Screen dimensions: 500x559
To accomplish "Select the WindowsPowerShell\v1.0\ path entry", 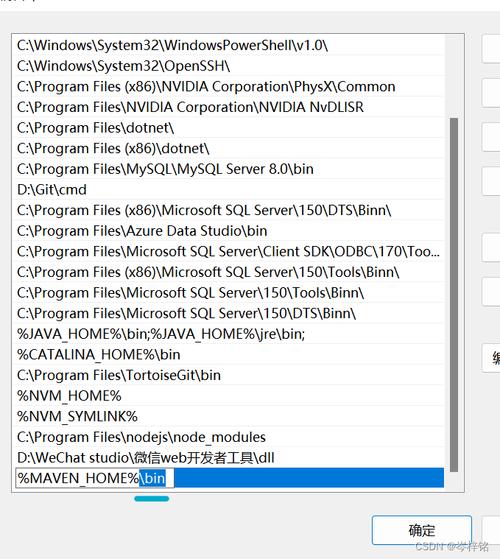I will 230,45.
